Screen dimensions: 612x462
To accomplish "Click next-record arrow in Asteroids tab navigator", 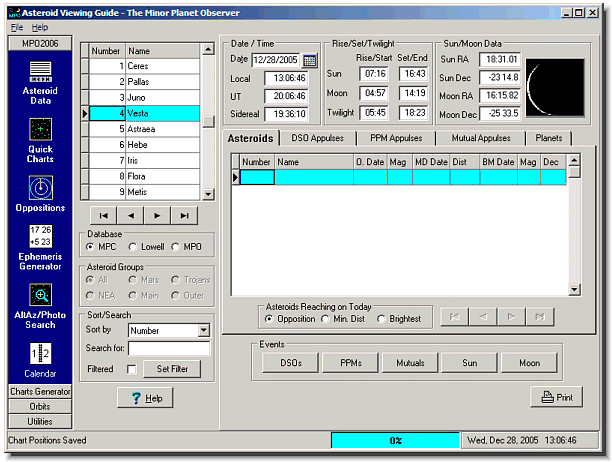I will 511,317.
